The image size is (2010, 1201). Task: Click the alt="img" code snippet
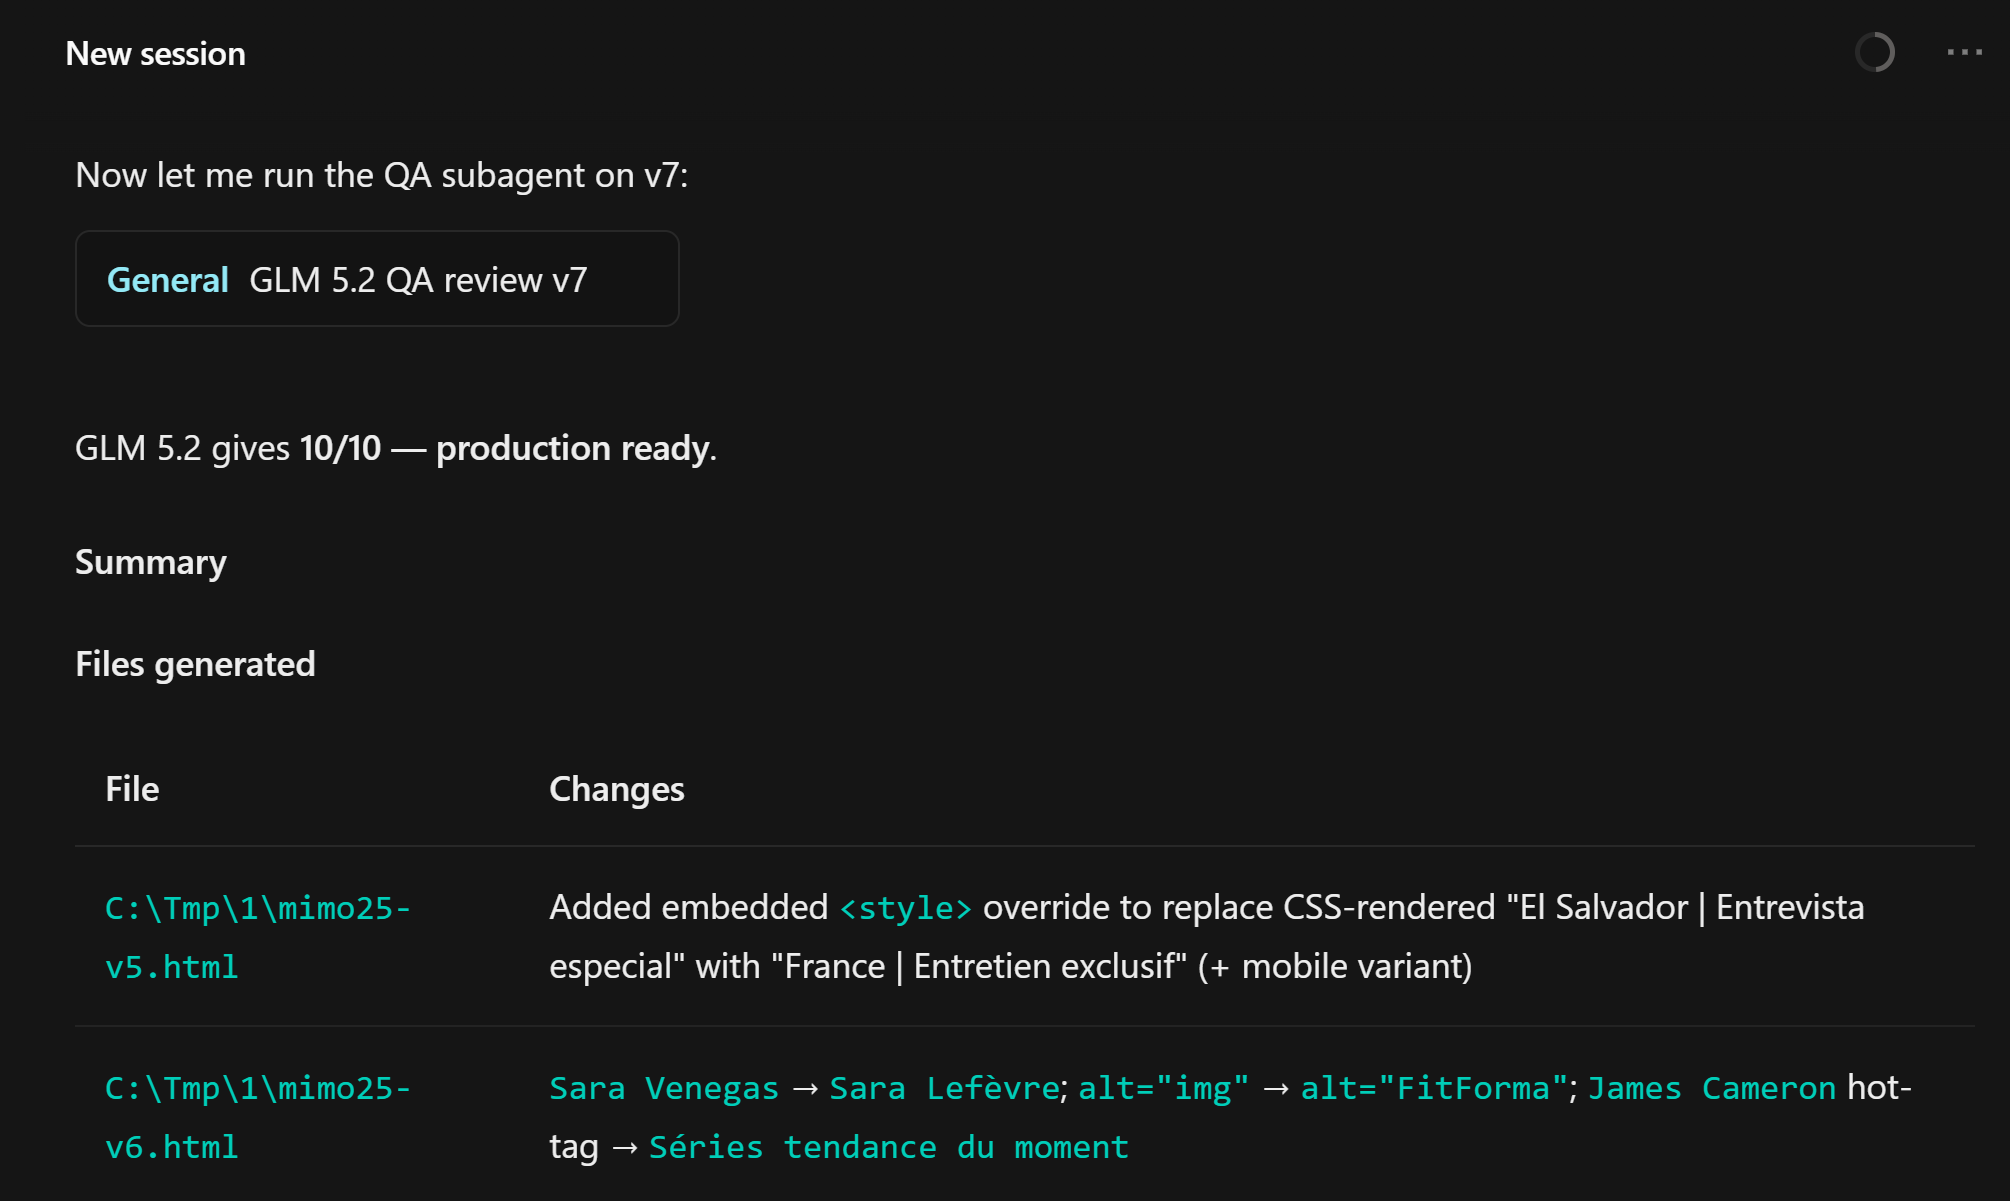pyautogui.click(x=1164, y=1088)
